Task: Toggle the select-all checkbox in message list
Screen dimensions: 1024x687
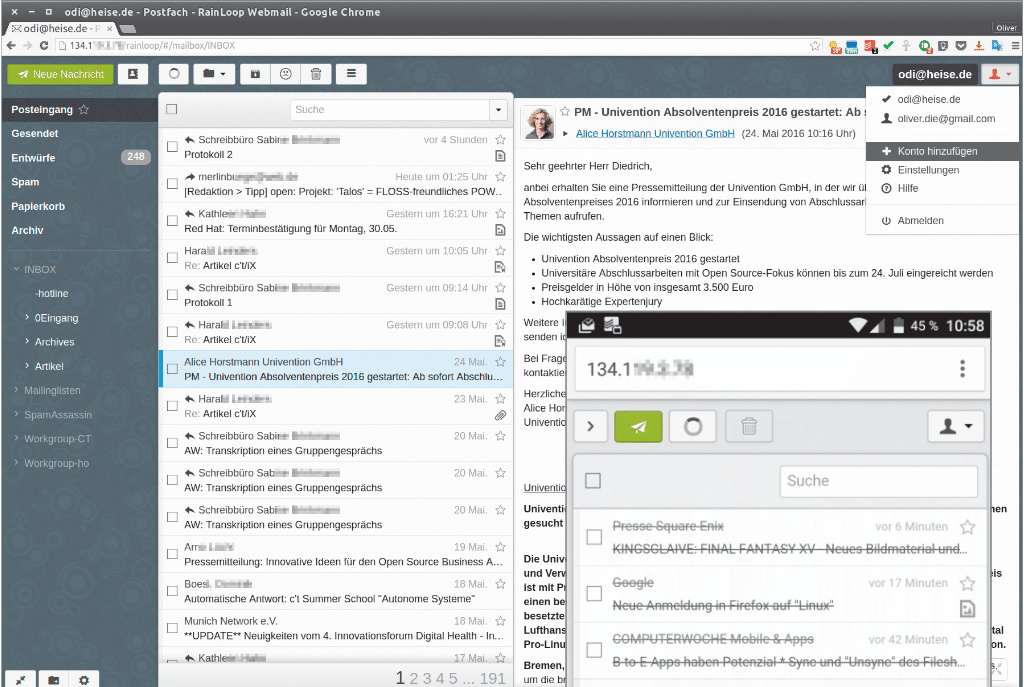Action: click(172, 109)
